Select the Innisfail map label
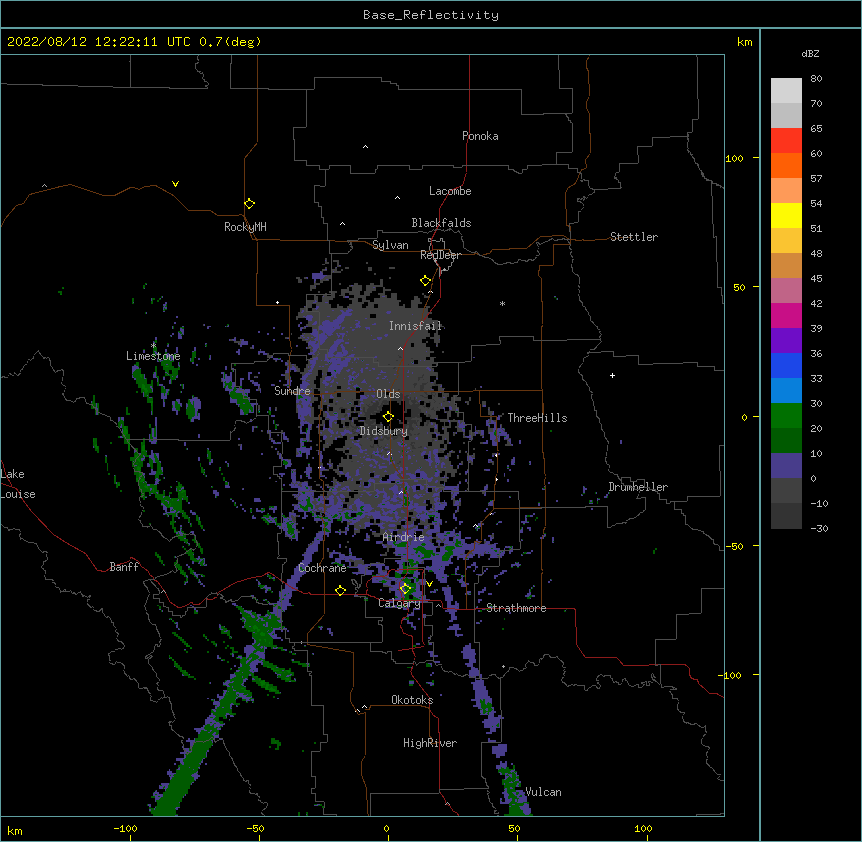This screenshot has width=862, height=842. [415, 326]
